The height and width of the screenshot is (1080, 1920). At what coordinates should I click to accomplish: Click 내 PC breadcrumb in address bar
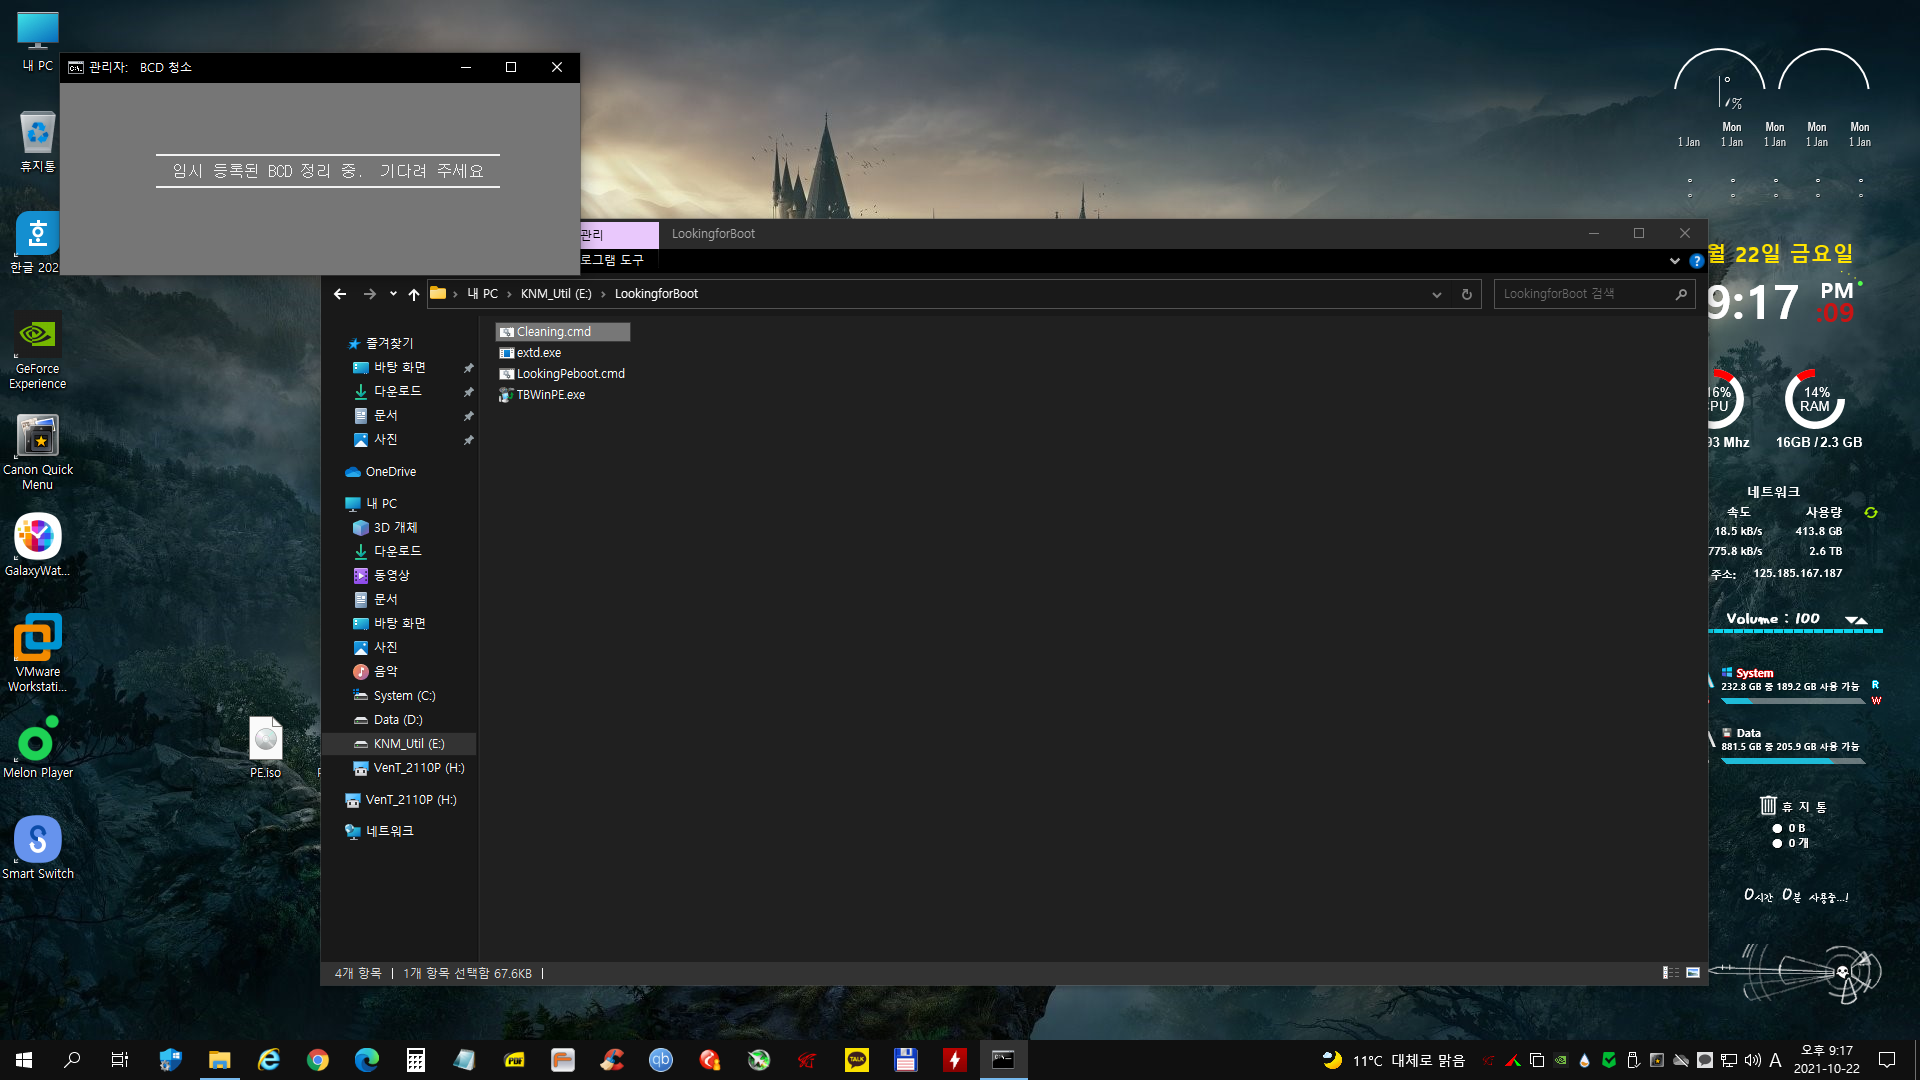click(482, 294)
